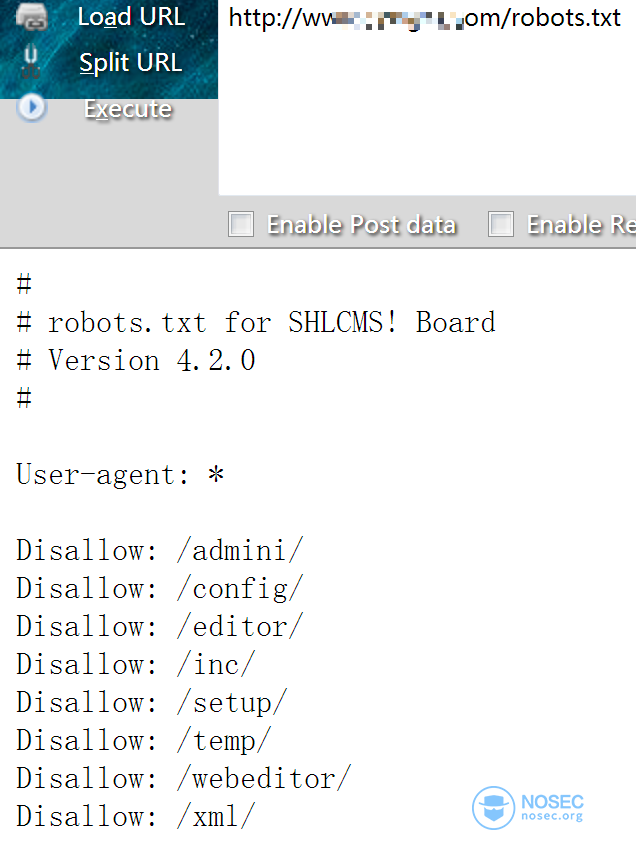Click the User-agent: * line
636x854 pixels.
(120, 474)
